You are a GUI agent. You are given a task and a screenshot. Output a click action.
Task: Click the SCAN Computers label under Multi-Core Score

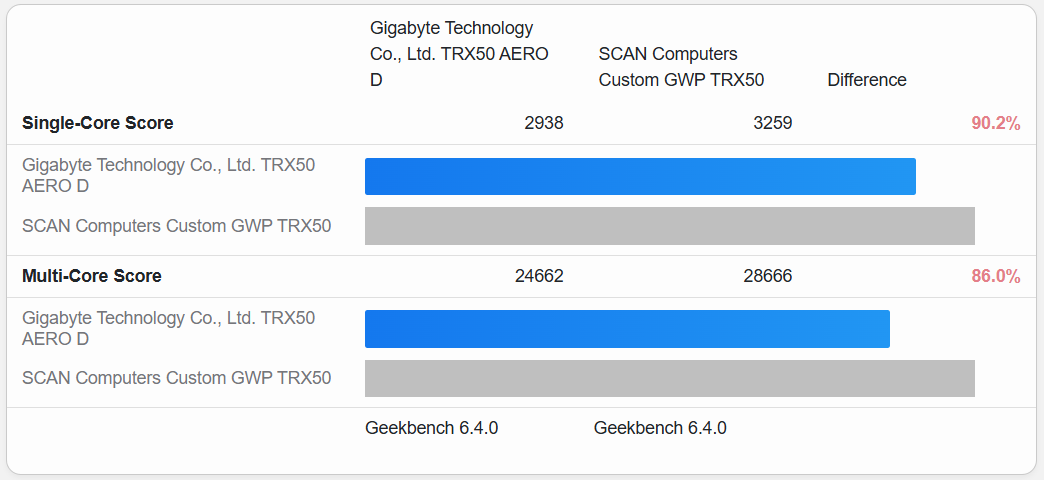176,378
